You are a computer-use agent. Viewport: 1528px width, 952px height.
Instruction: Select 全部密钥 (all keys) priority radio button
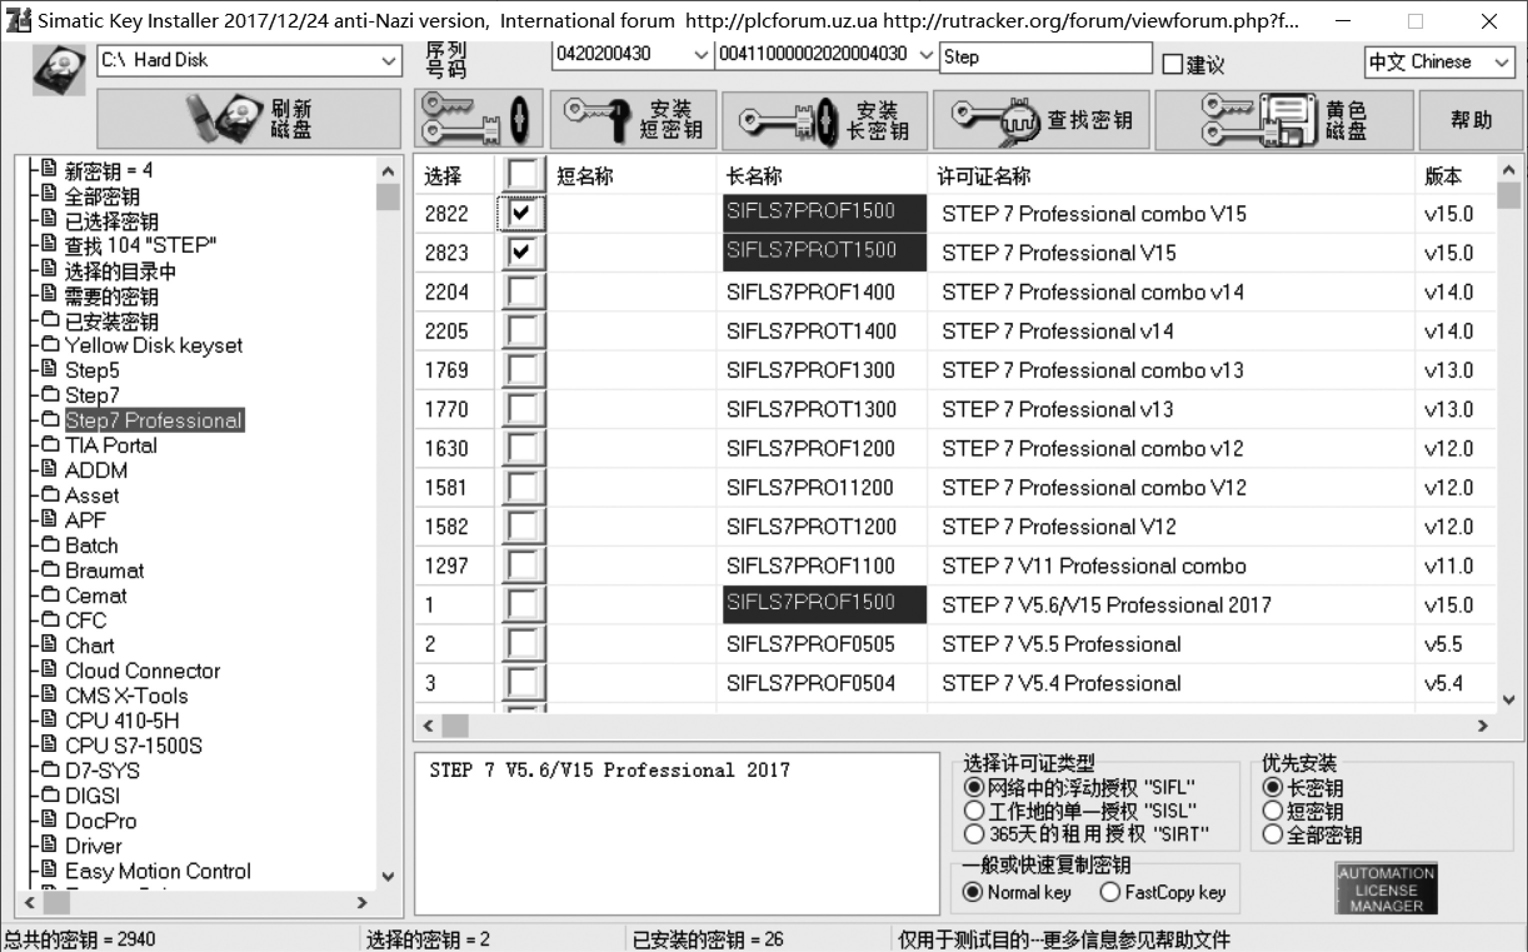pos(1273,834)
